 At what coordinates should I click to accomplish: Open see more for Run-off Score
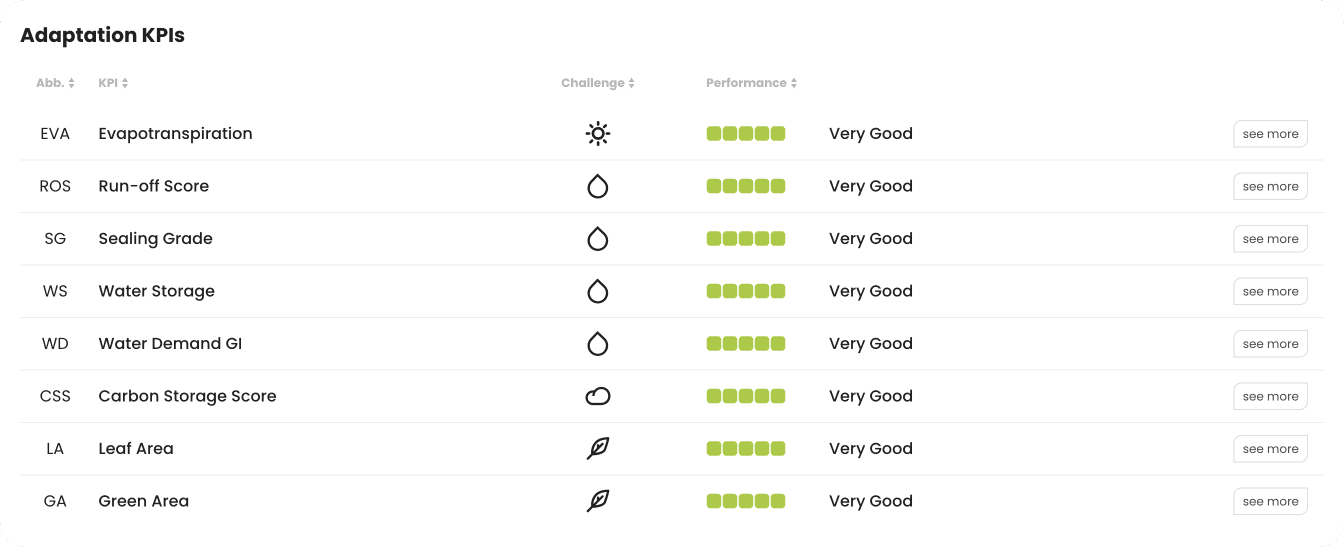pyautogui.click(x=1270, y=186)
